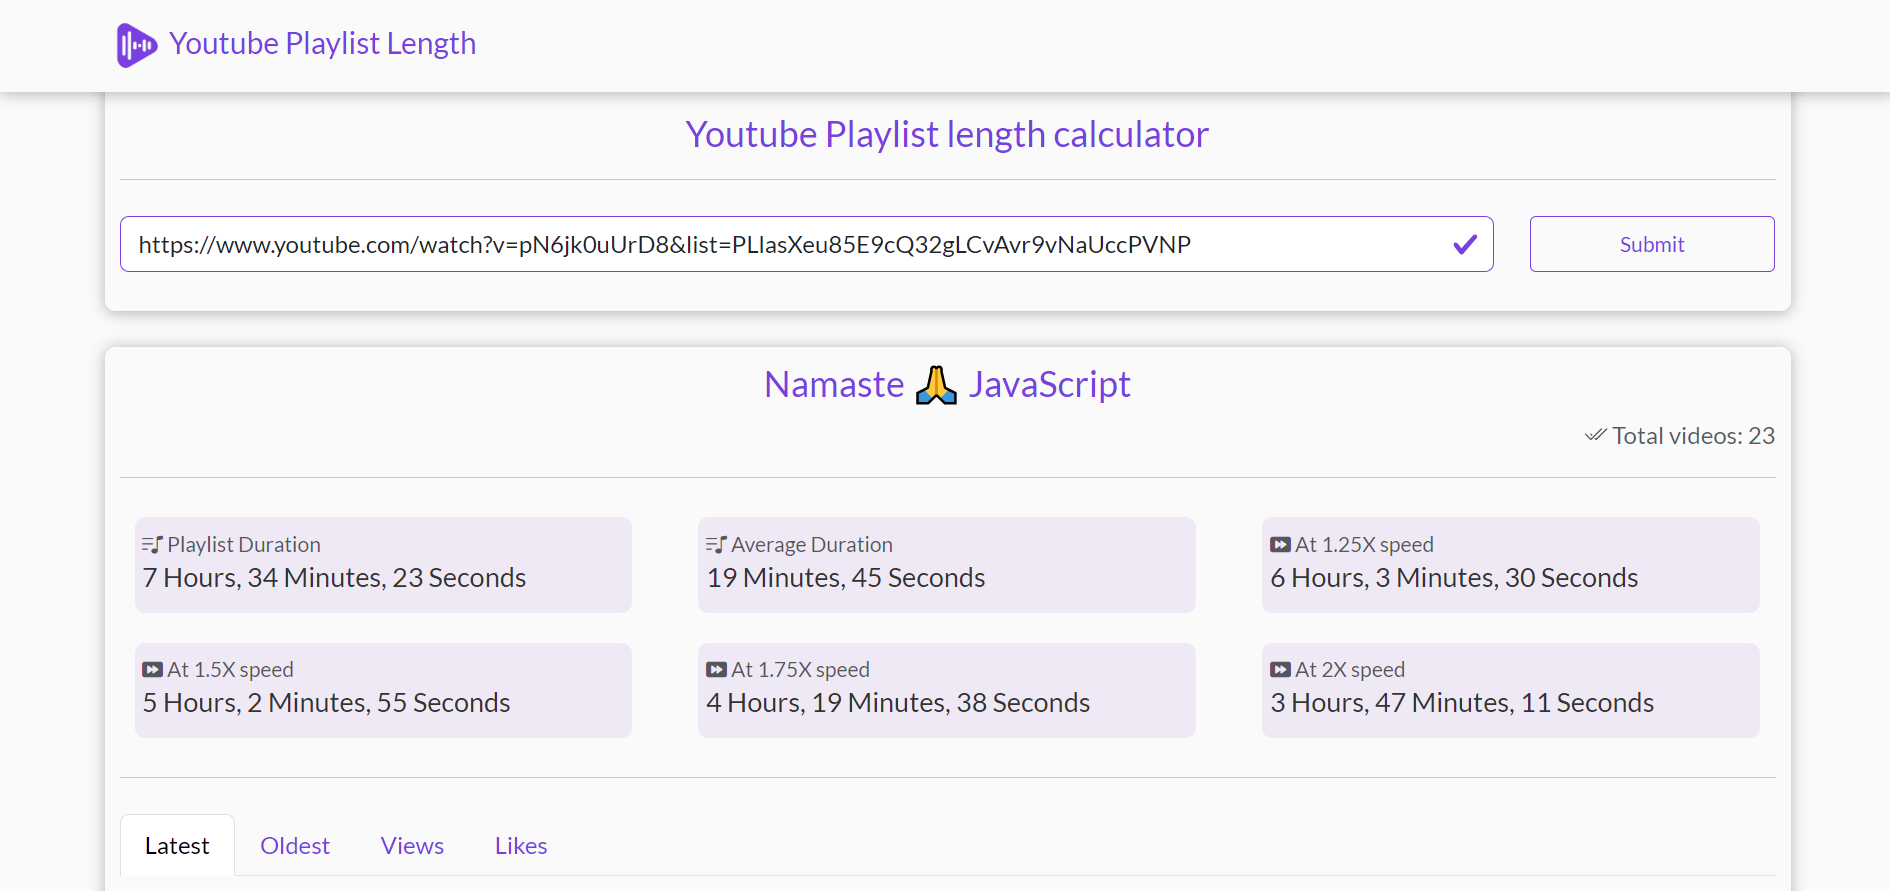This screenshot has width=1890, height=891.
Task: Click the praying hands emoji in the title
Action: click(936, 385)
